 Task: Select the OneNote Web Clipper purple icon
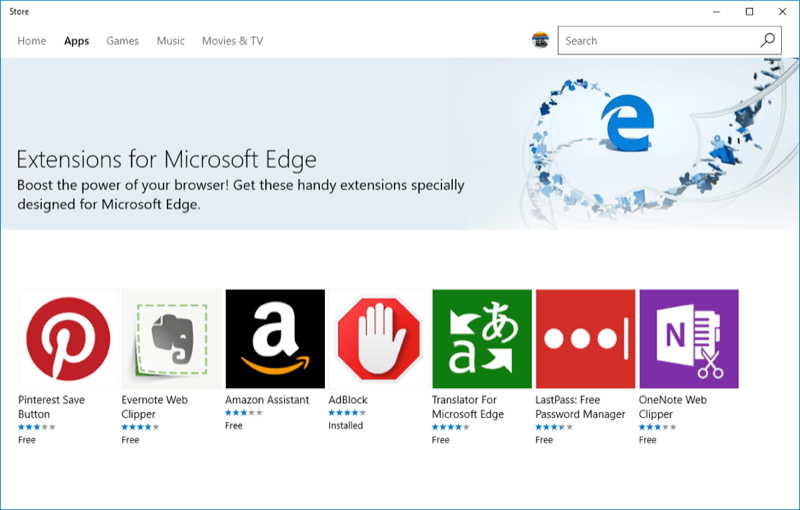[689, 339]
